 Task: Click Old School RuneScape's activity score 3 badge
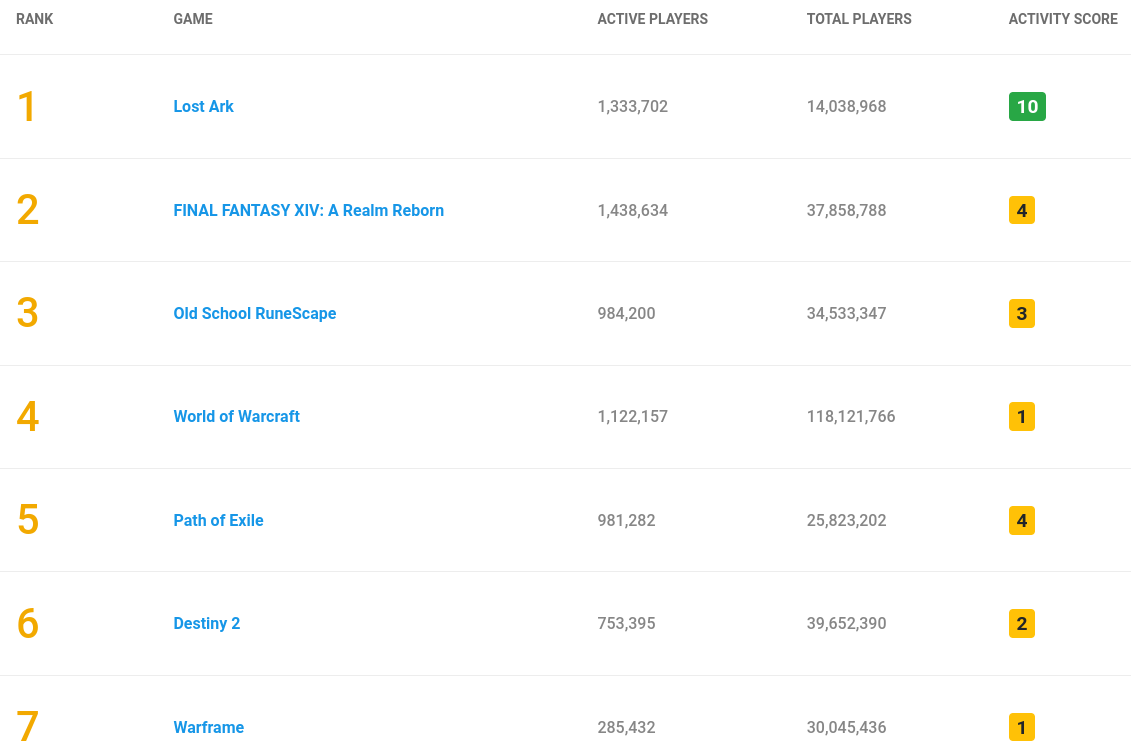pyautogui.click(x=1021, y=313)
